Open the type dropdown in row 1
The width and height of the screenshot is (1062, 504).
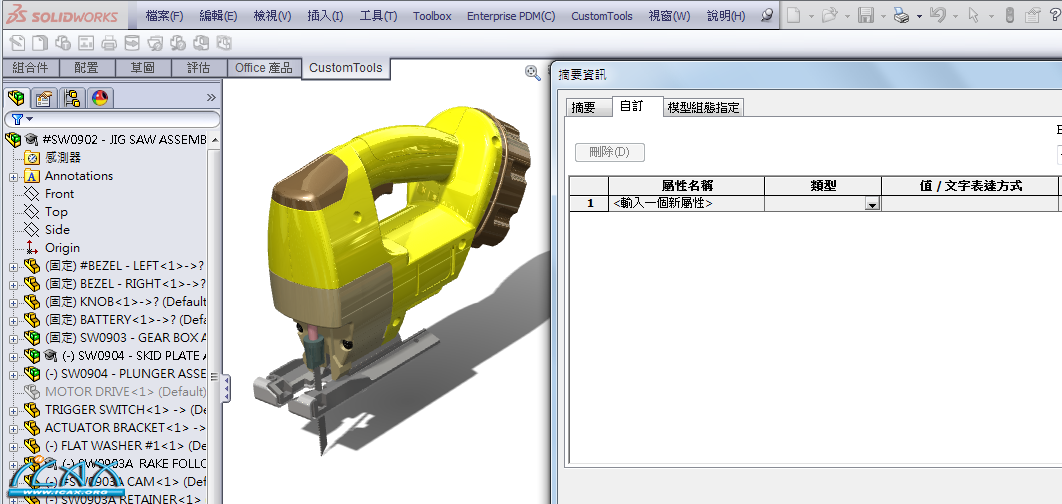(x=872, y=205)
